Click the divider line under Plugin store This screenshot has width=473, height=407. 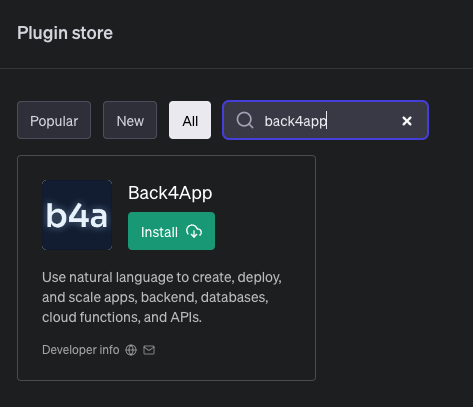pyautogui.click(x=236, y=69)
